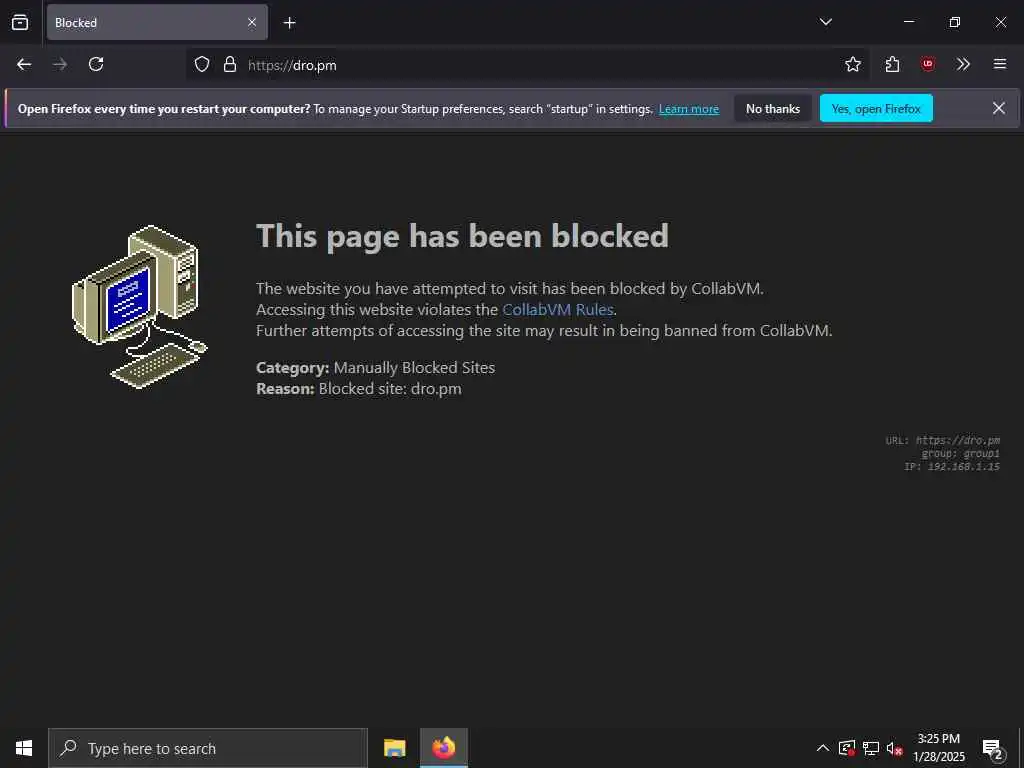Image resolution: width=1024 pixels, height=768 pixels.
Task: Open Firefox View icon in tab strip
Action: click(20, 22)
